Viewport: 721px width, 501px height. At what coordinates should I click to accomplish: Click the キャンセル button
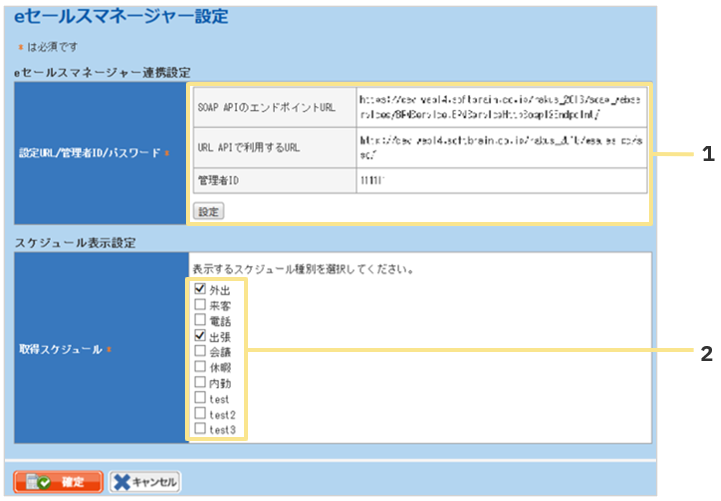tap(144, 481)
